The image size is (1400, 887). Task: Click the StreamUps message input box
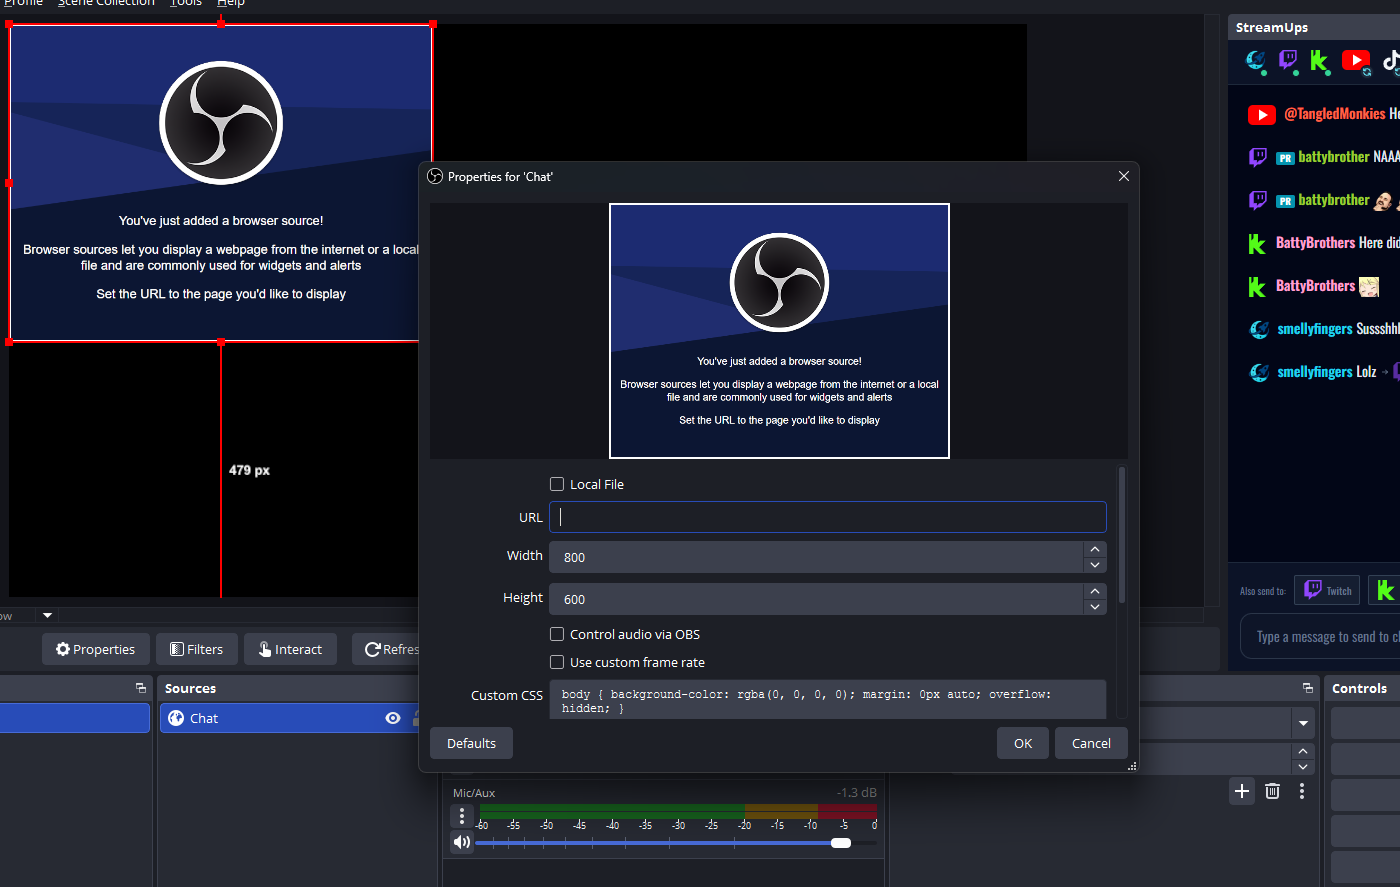click(1321, 637)
